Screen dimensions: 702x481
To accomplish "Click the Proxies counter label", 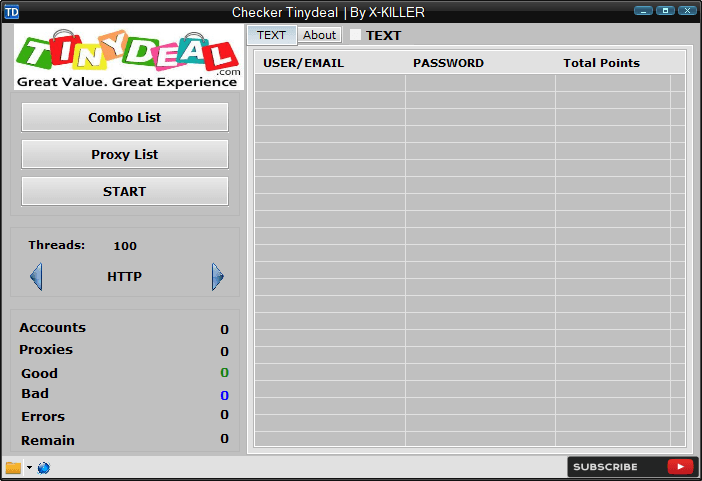I will click(46, 350).
